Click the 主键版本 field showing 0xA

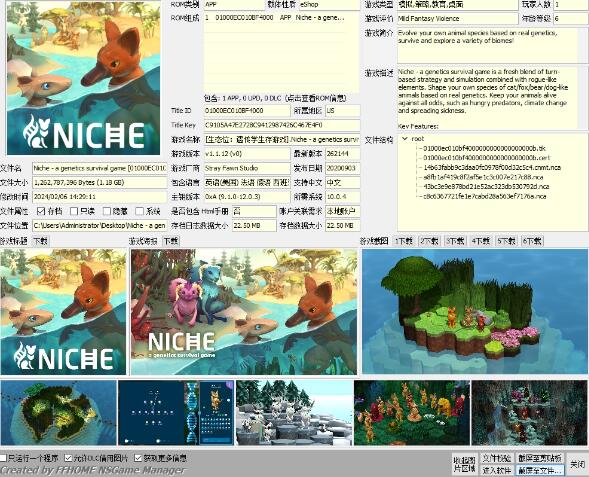(247, 196)
